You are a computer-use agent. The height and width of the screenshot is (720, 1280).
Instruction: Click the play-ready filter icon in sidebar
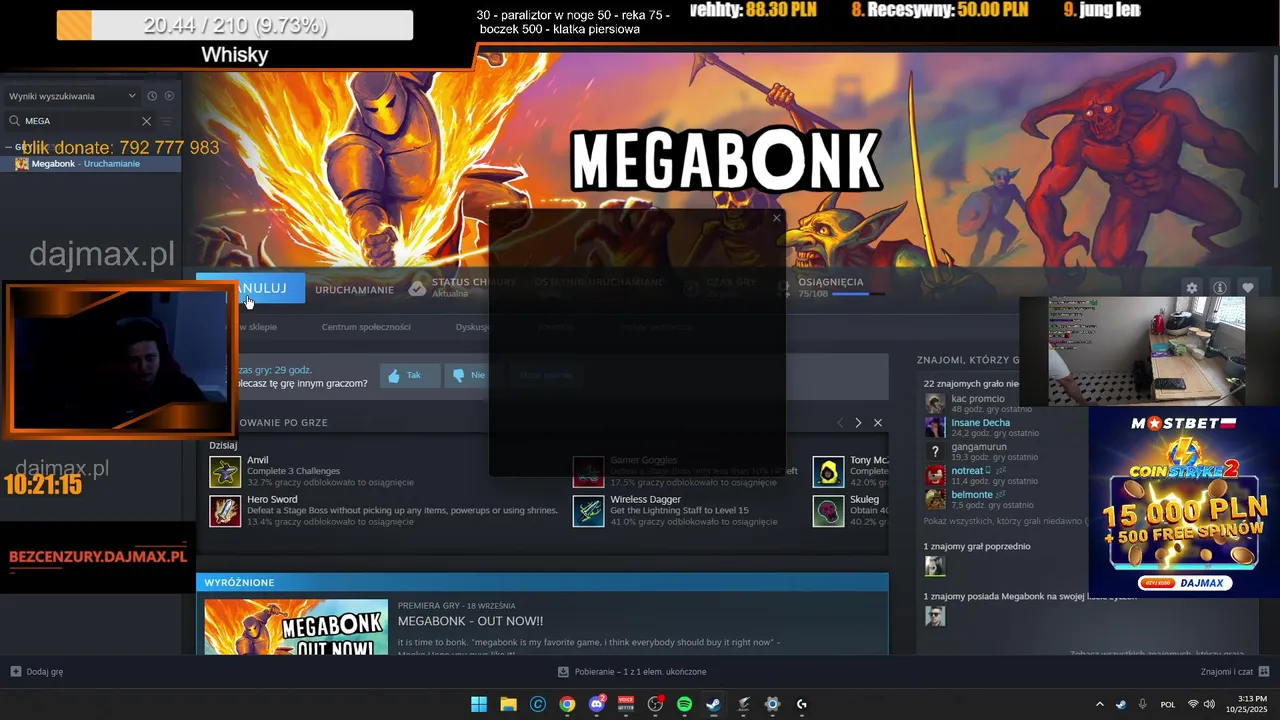169,96
